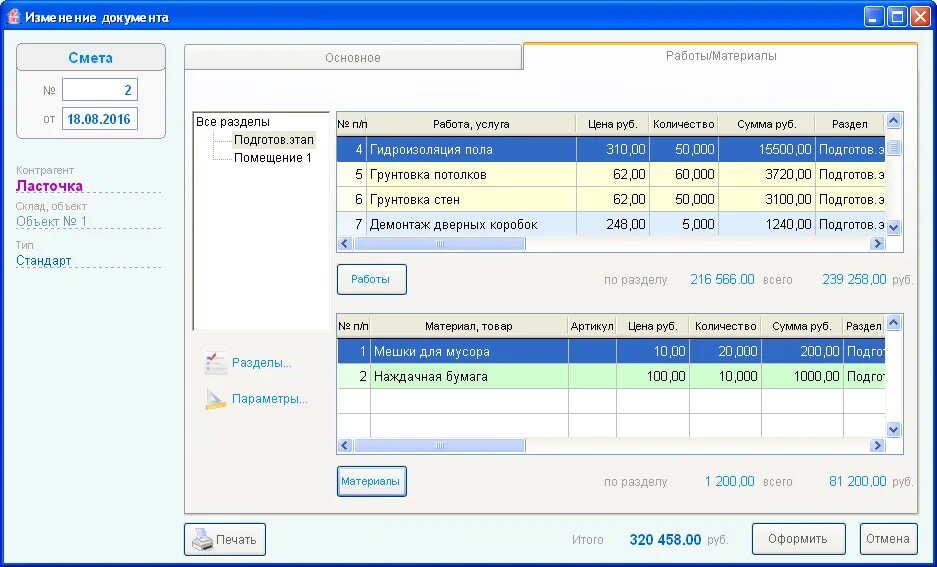
Task: Focus the date field 18.08.2016
Action: click(x=100, y=119)
